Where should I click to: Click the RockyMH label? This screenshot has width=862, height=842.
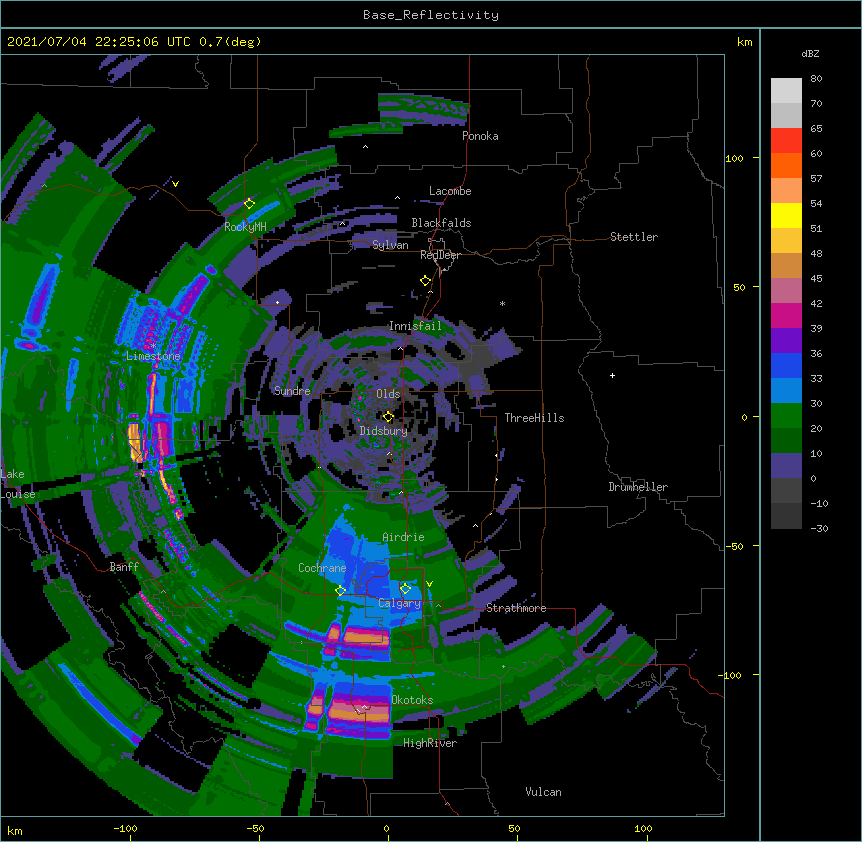(245, 227)
